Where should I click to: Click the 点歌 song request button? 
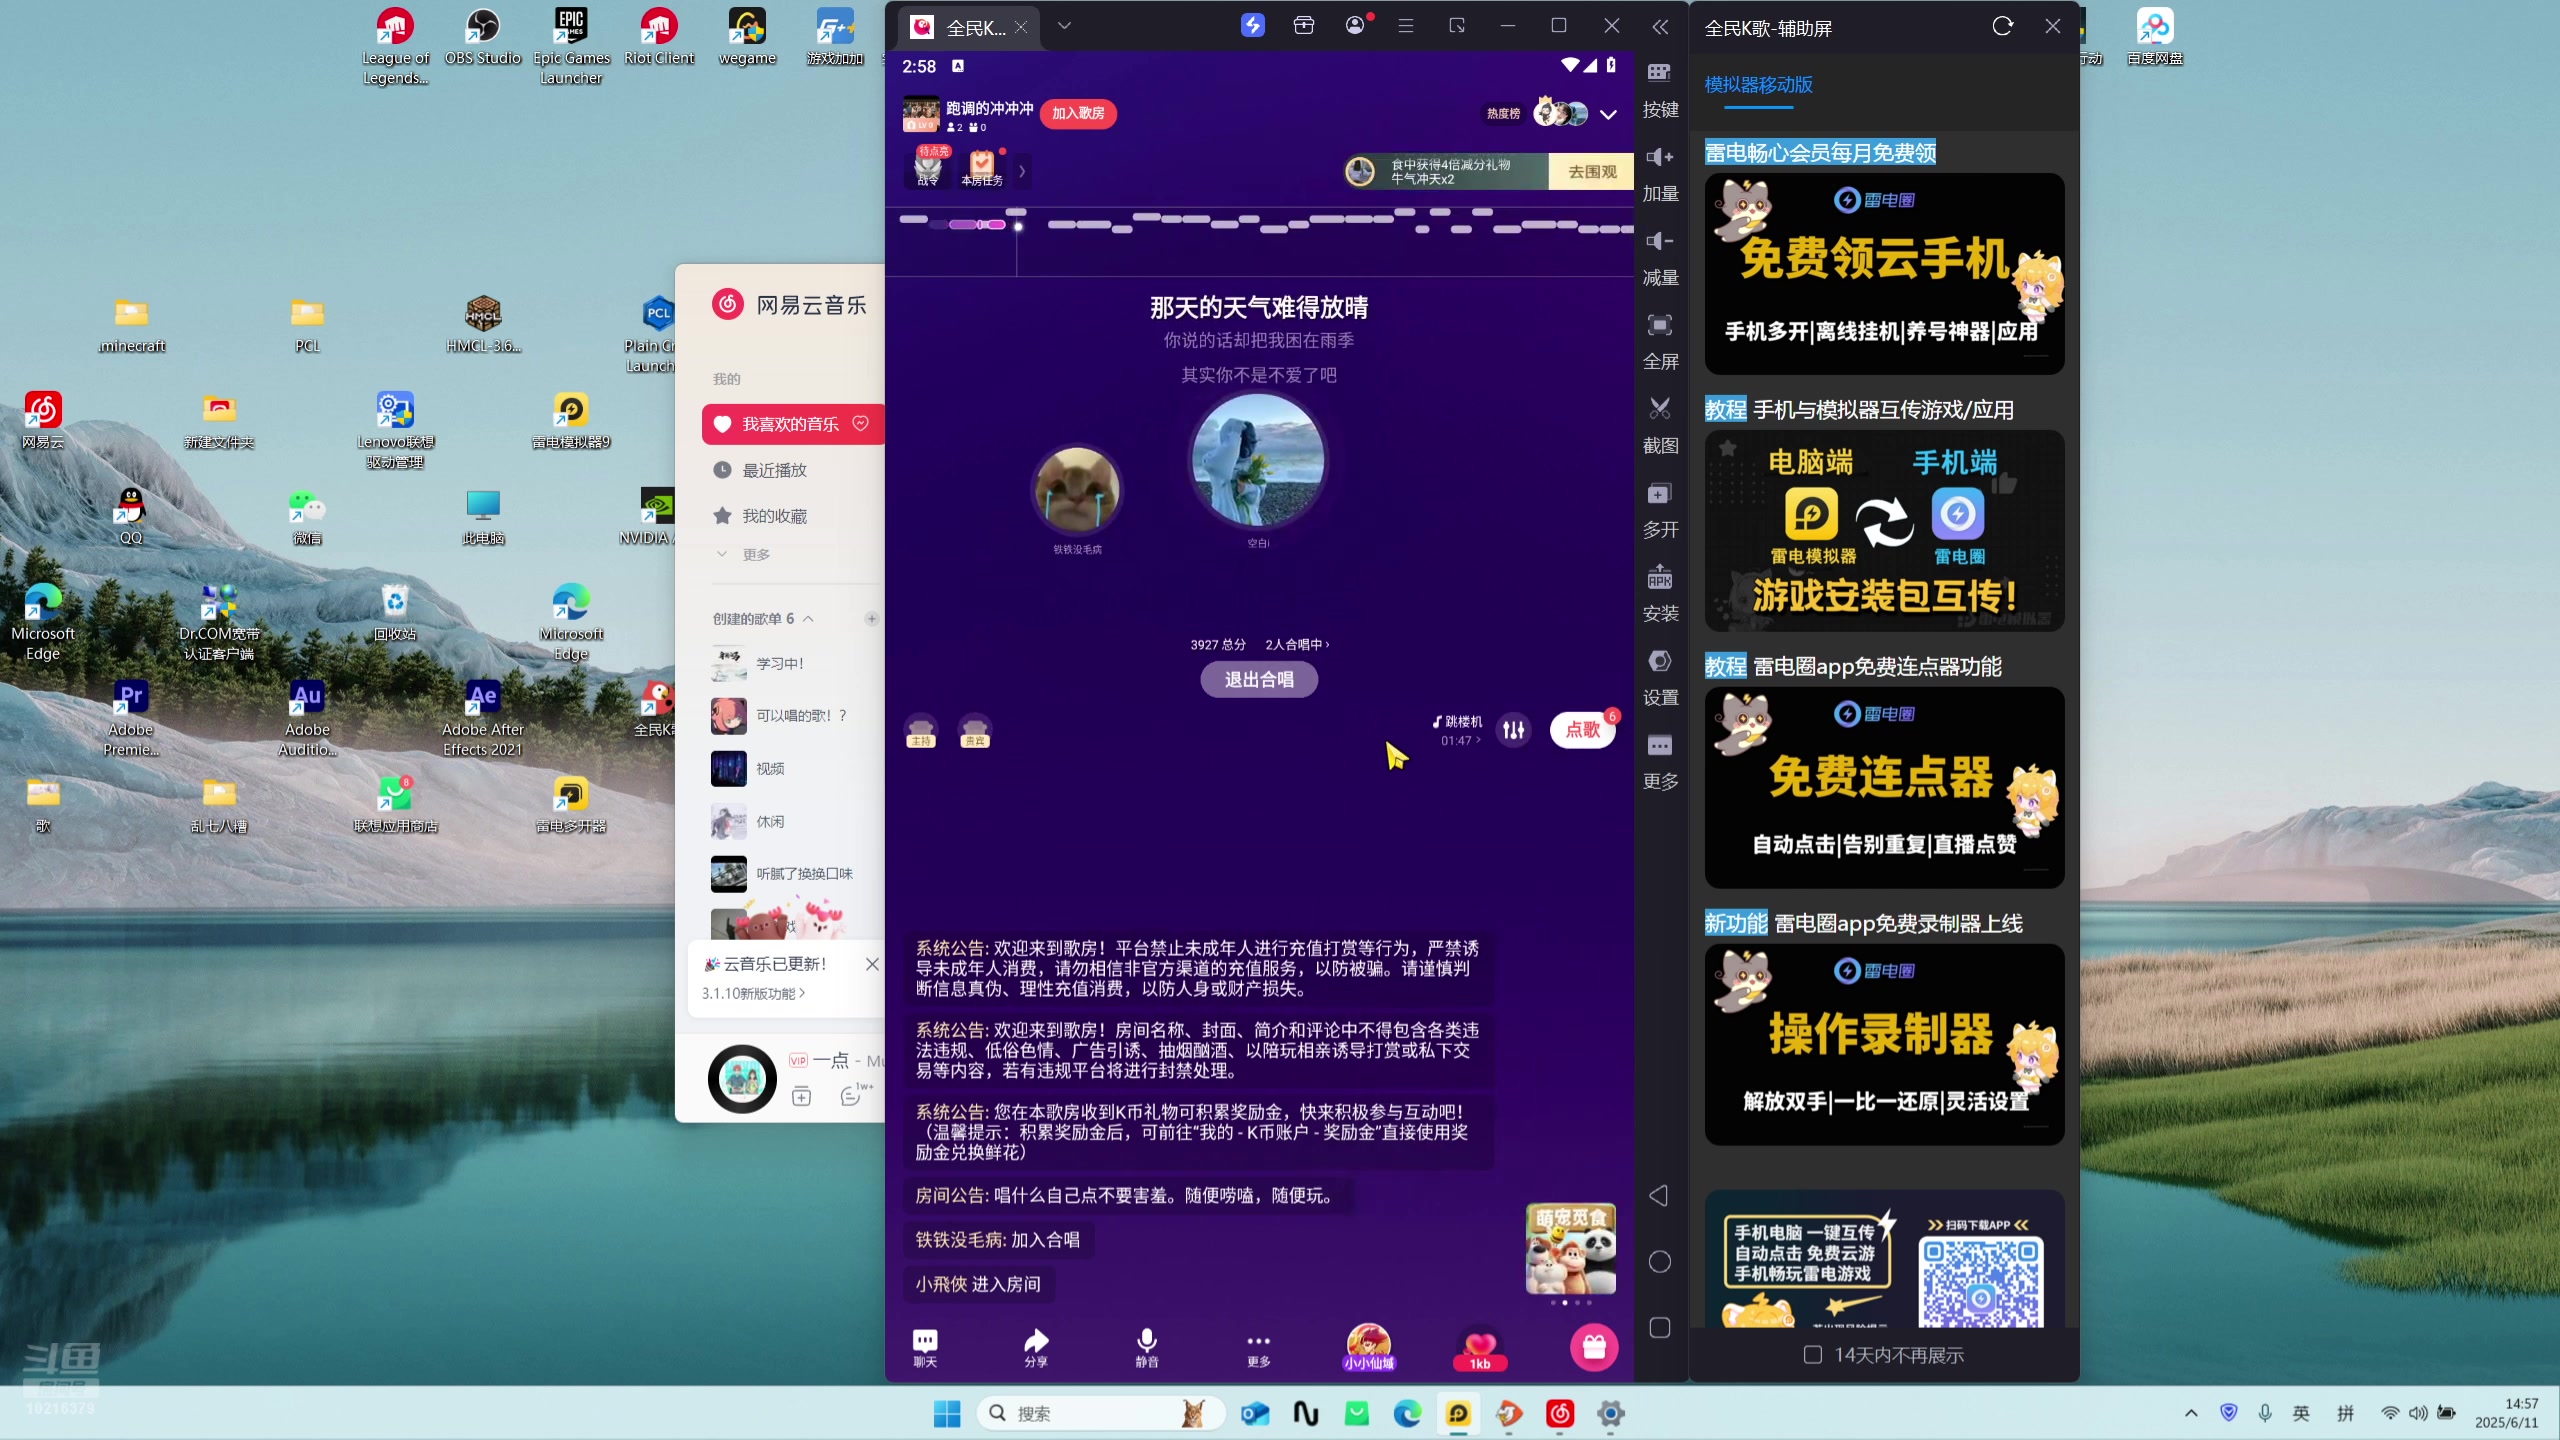(1582, 729)
